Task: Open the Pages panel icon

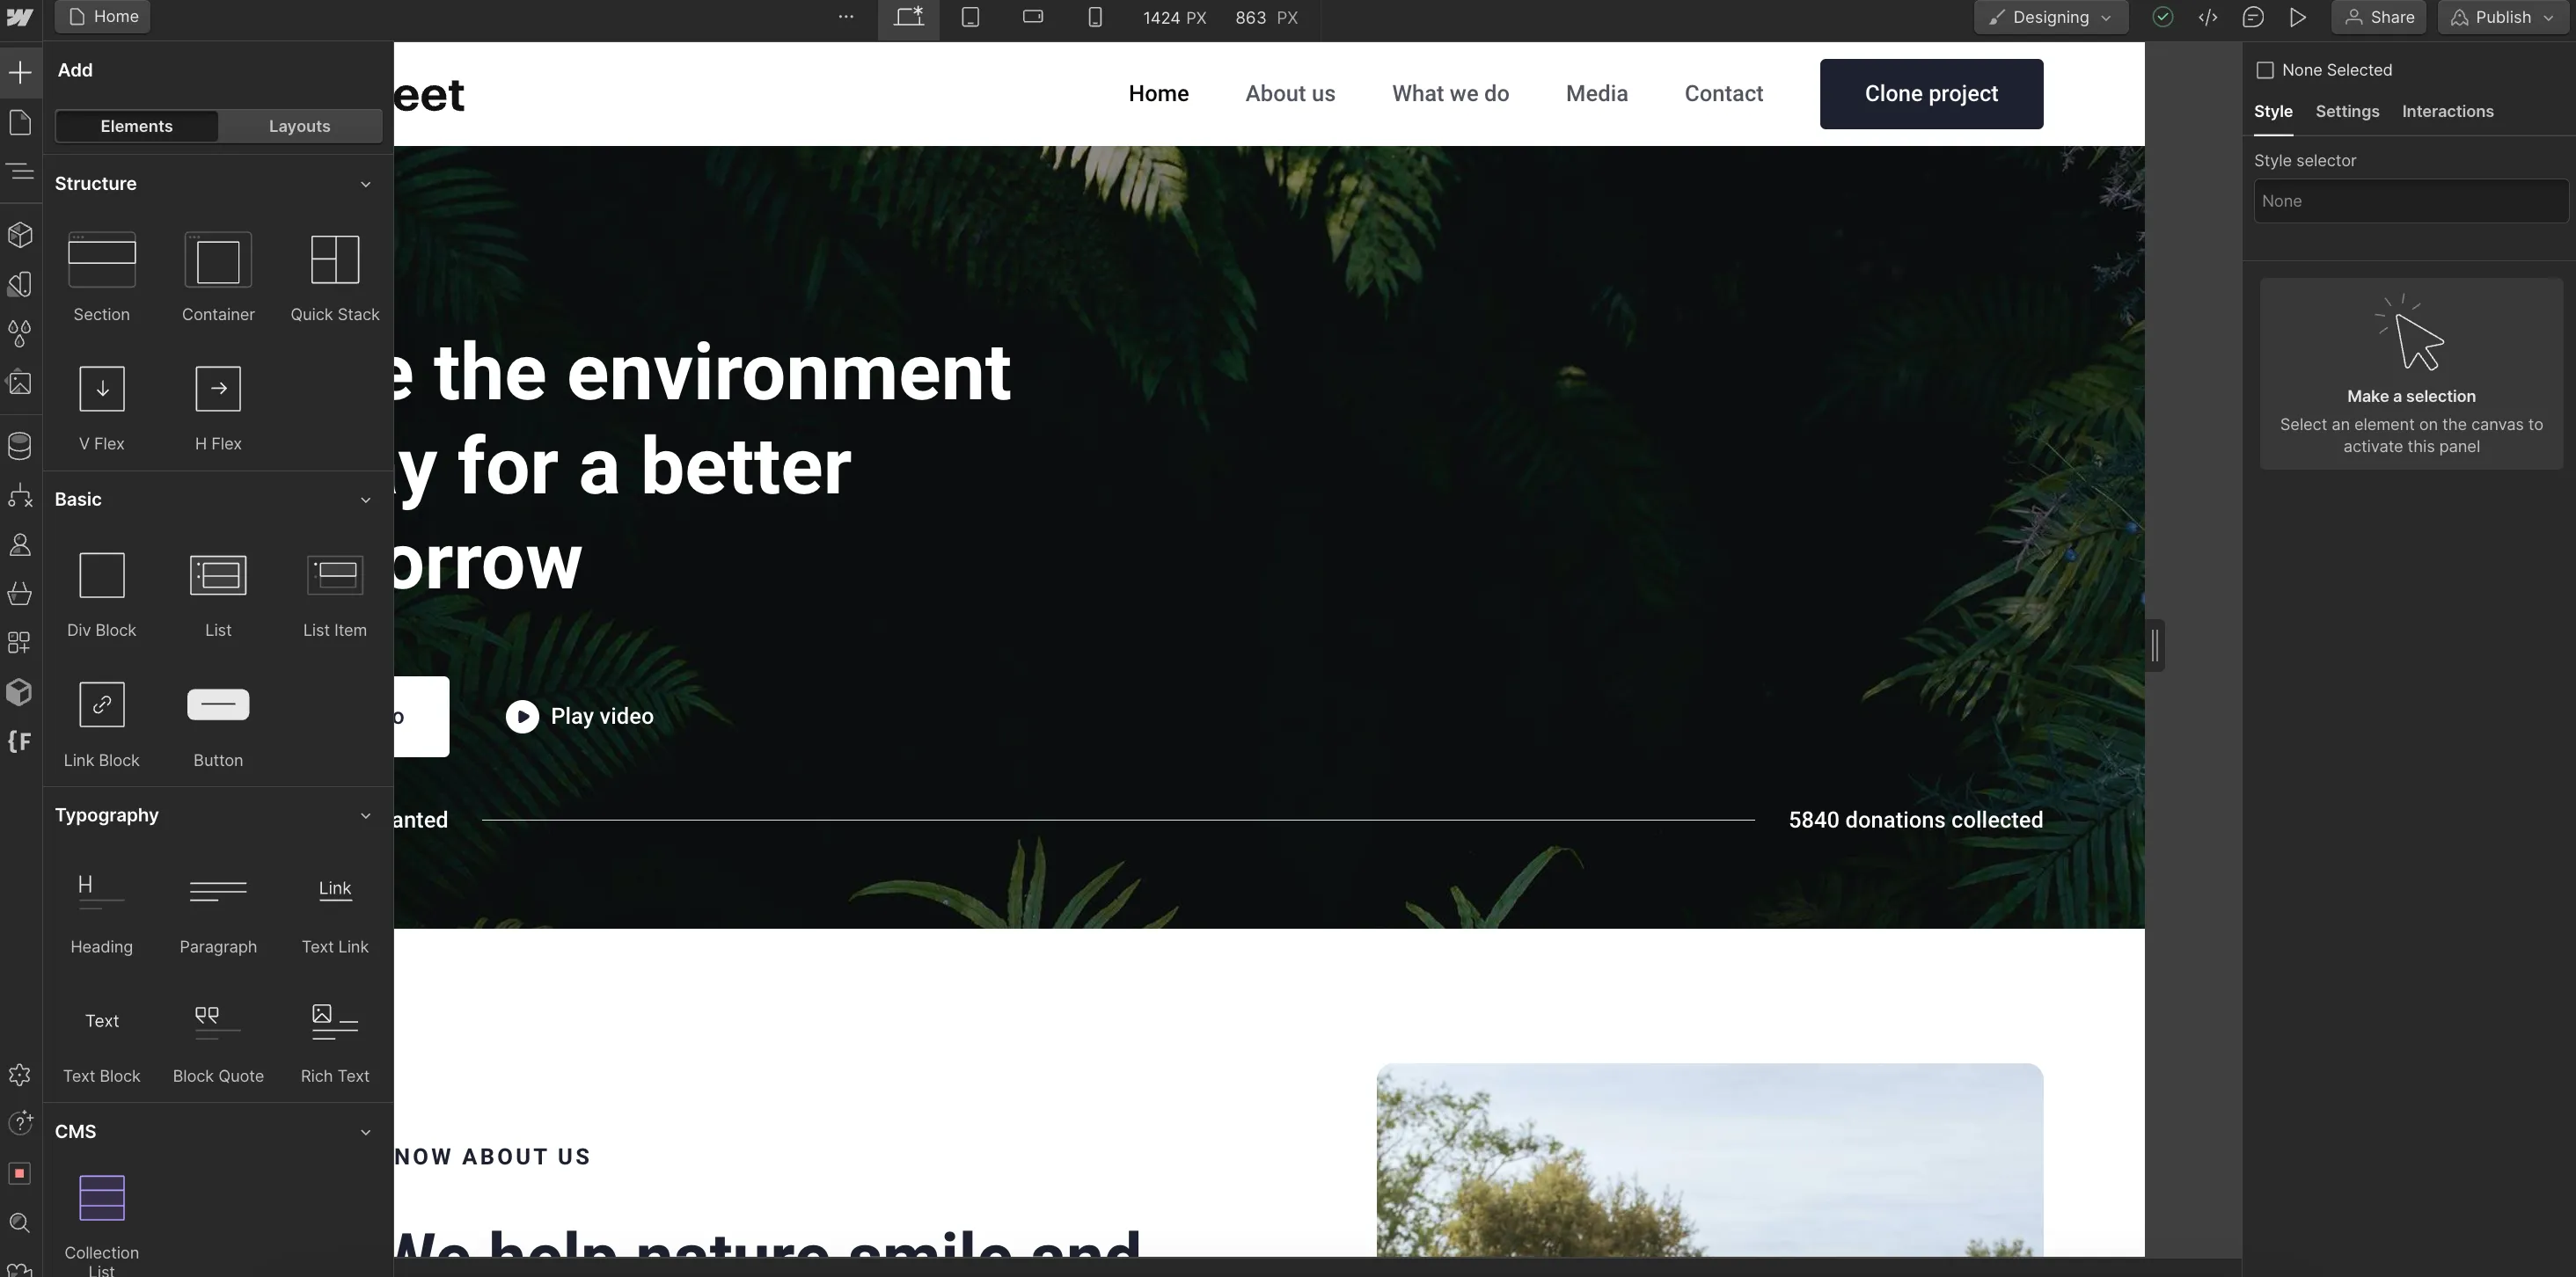Action: click(x=20, y=123)
